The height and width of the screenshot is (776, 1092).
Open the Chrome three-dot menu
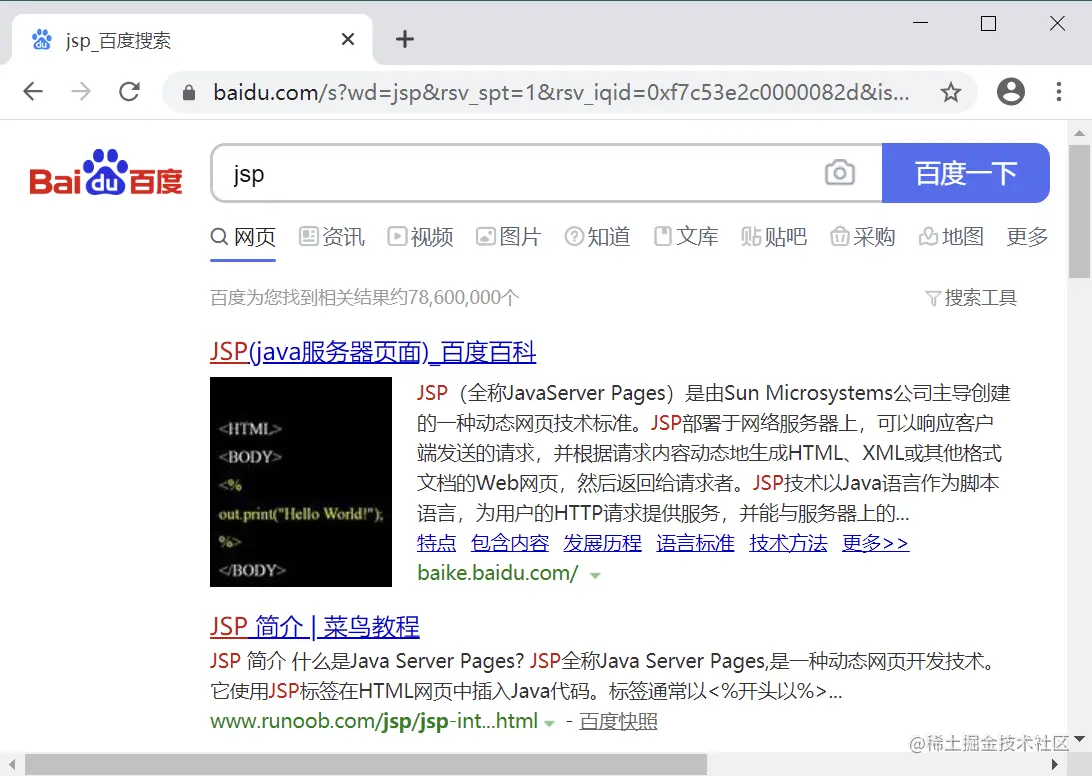[x=1058, y=91]
